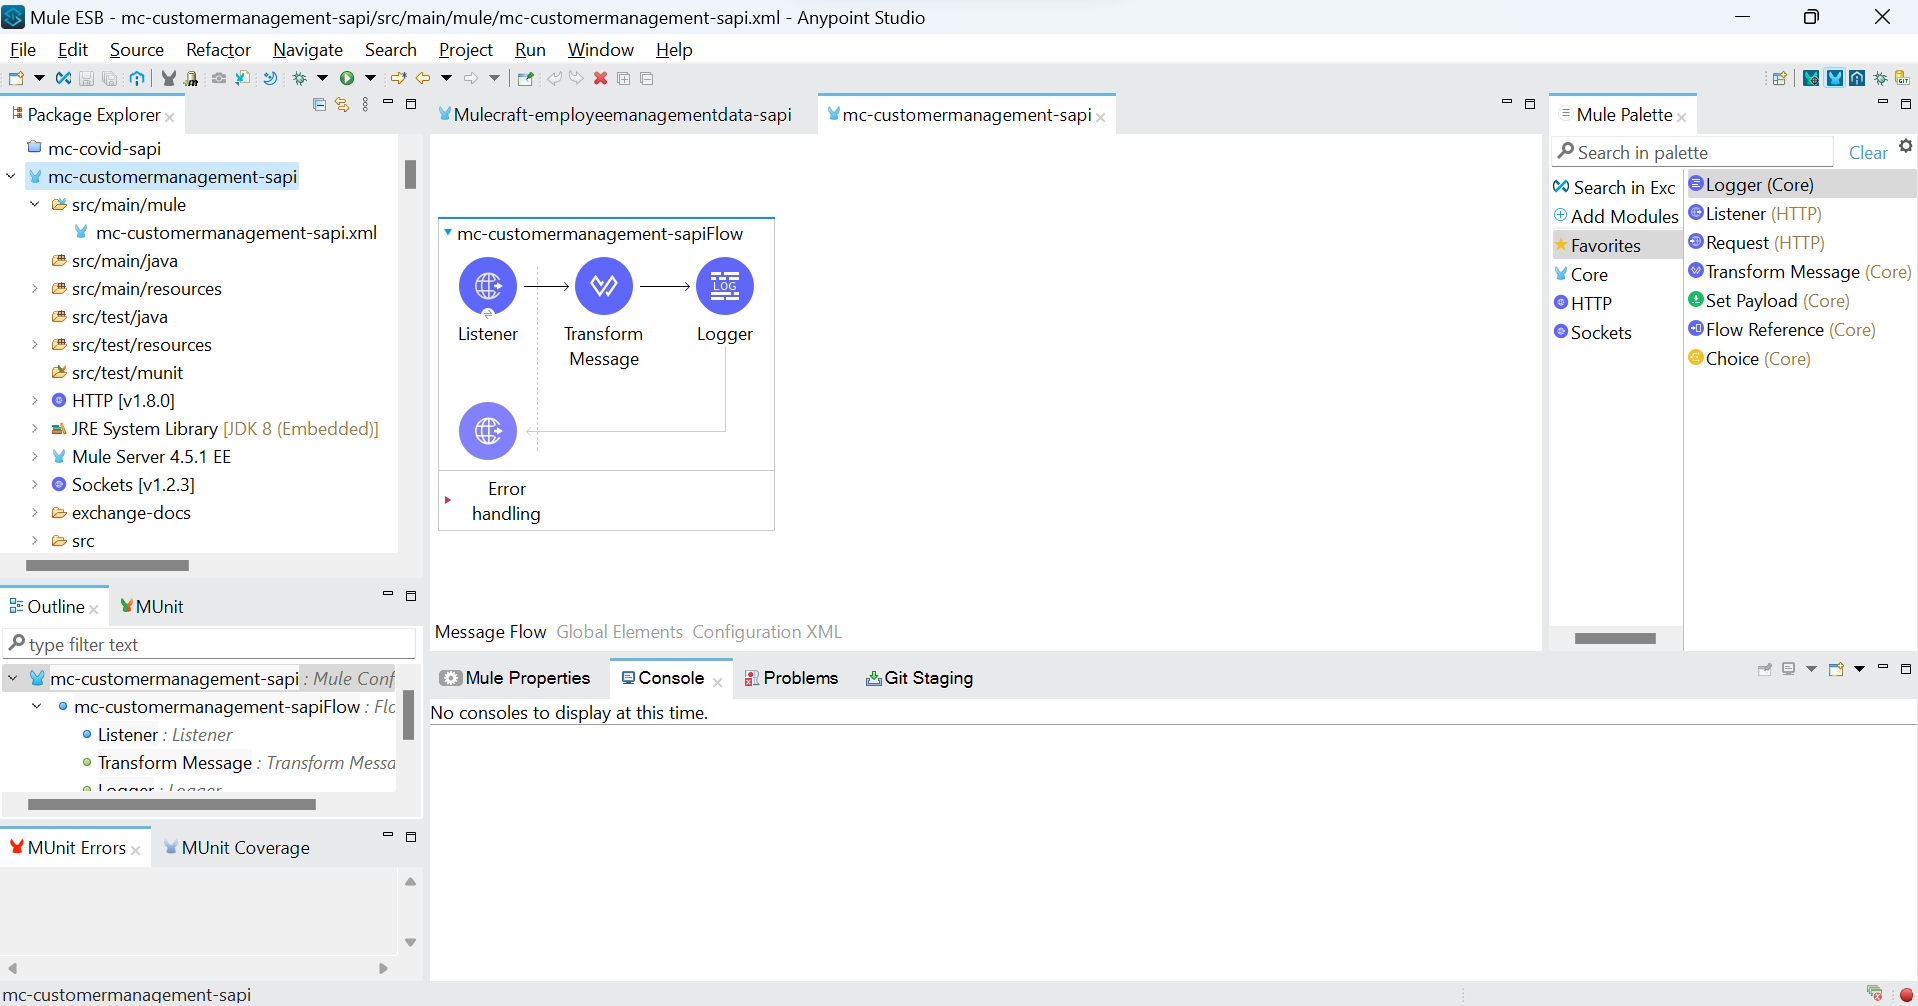Select the Transform Message node in flow
The height and width of the screenshot is (1006, 1918).
coord(603,287)
